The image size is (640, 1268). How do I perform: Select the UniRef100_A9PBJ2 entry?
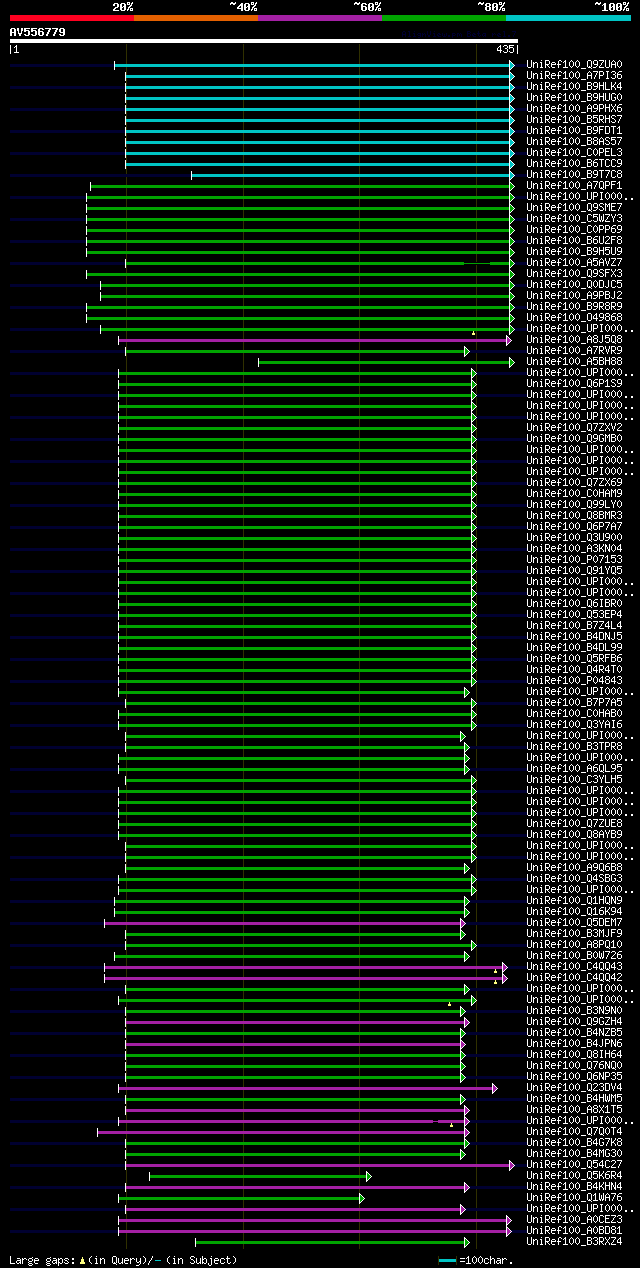coord(574,296)
